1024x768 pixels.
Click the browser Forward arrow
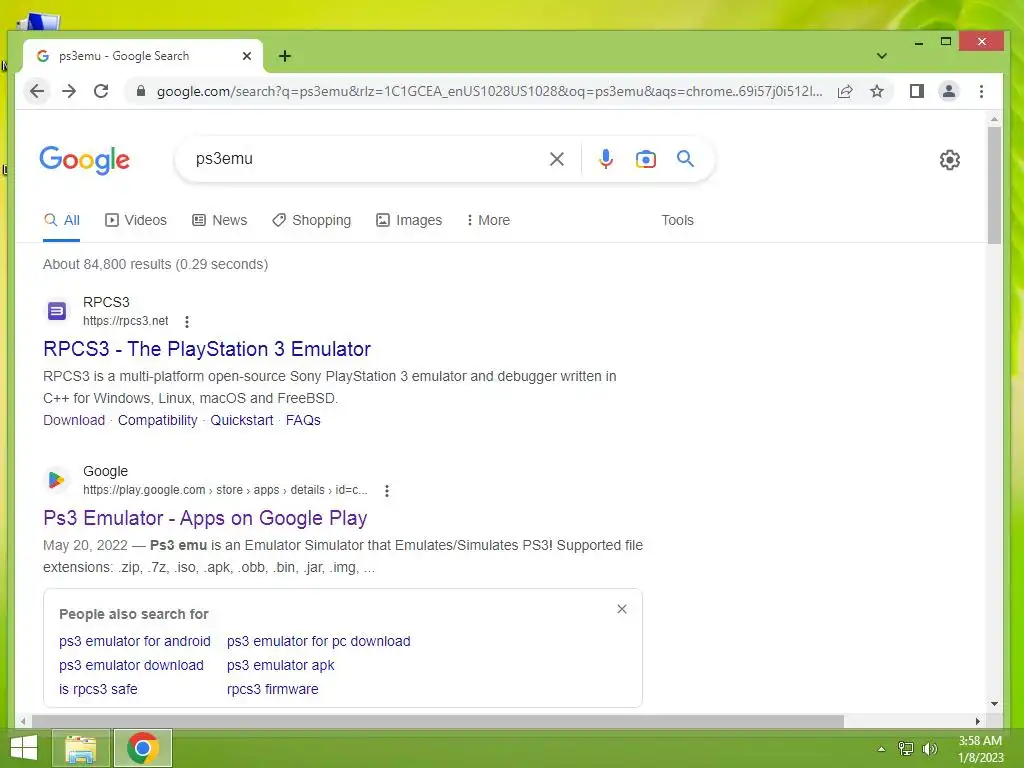[69, 91]
